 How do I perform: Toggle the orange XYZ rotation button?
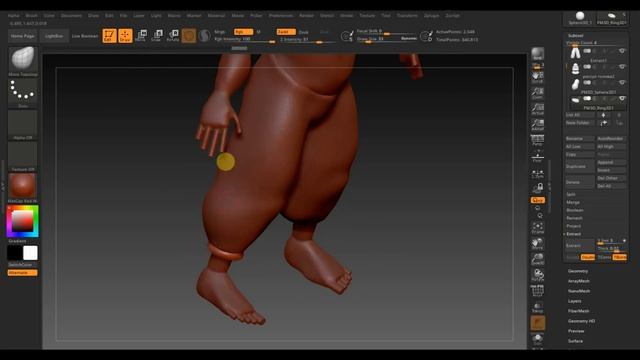point(538,200)
